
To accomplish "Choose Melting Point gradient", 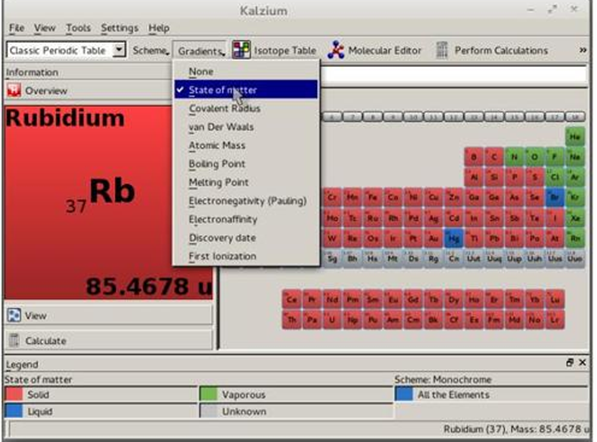I will pos(246,182).
